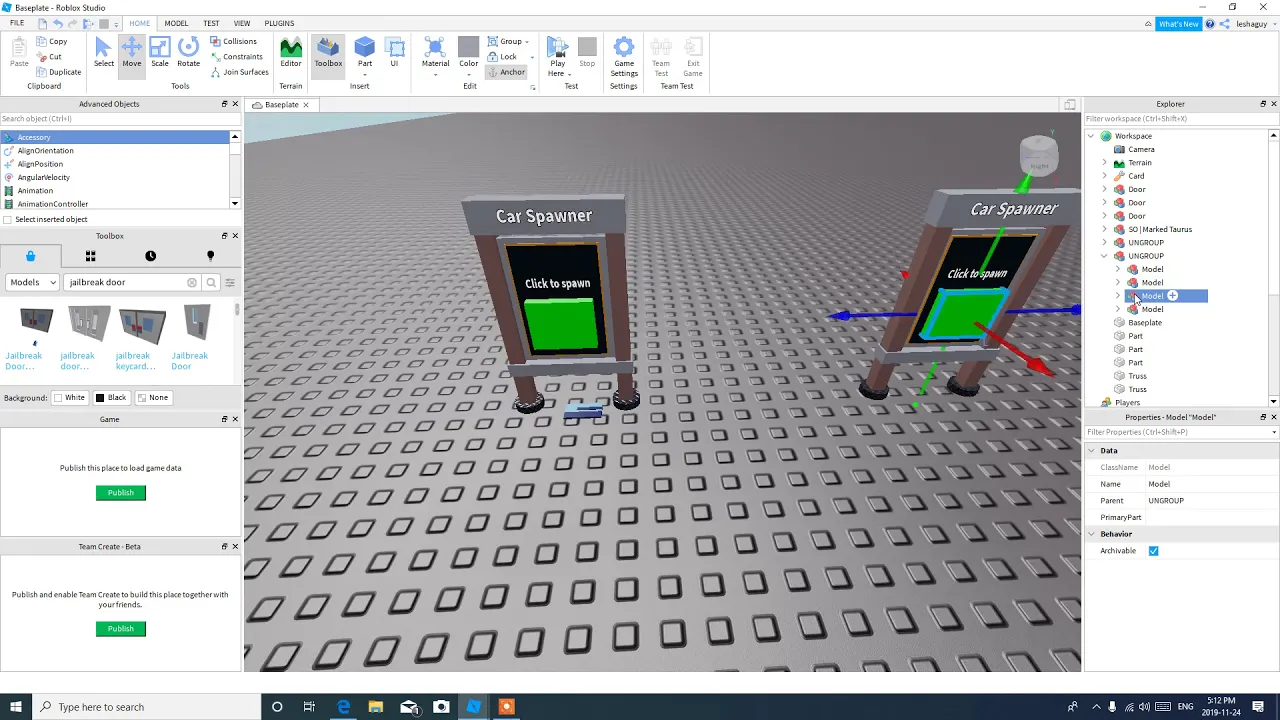
Task: Select the Baseplate document tab
Action: click(x=282, y=105)
